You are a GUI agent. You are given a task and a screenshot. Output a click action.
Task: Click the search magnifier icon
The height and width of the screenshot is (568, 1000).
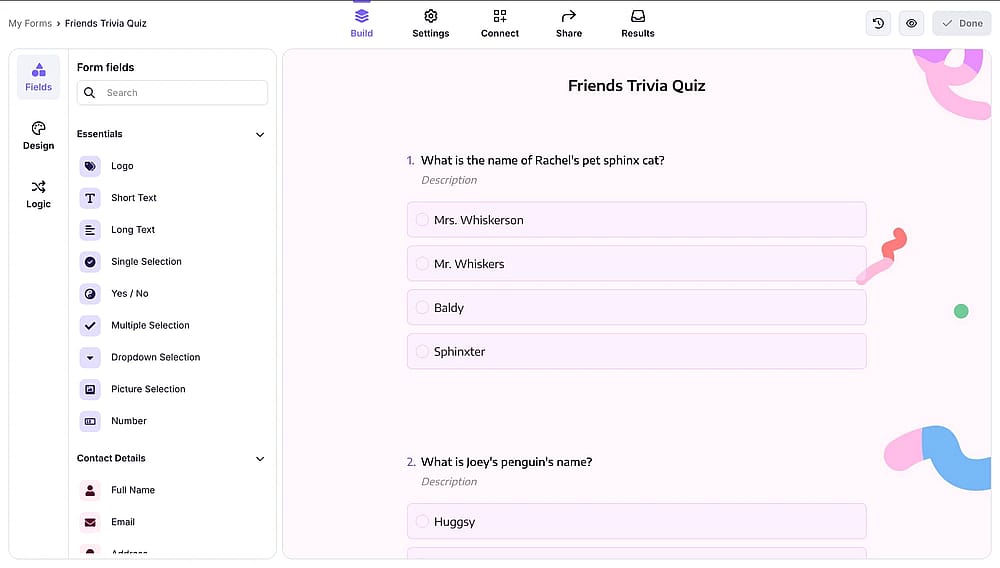(x=90, y=93)
